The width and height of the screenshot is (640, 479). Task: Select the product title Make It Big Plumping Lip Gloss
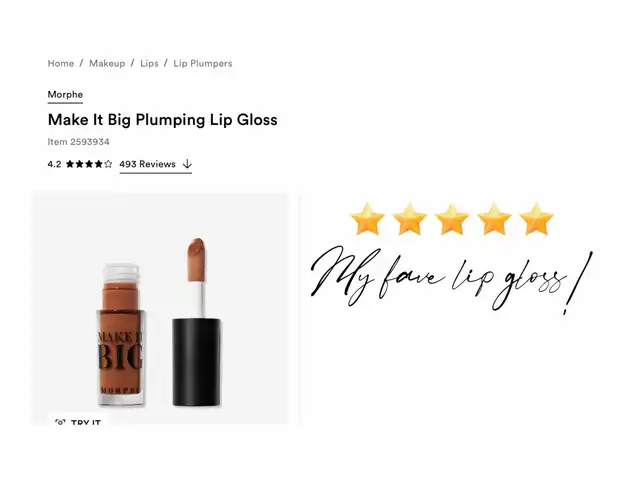[x=163, y=120]
